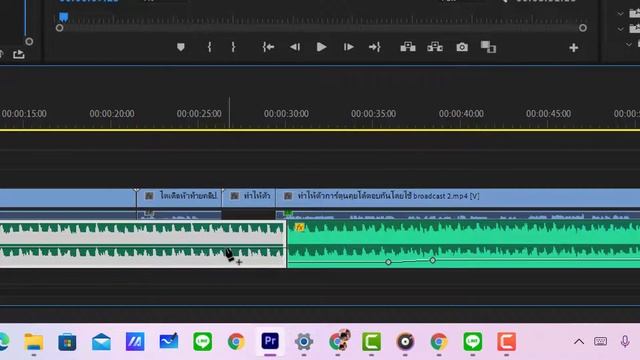
Task: Step forward one frame
Action: click(348, 47)
